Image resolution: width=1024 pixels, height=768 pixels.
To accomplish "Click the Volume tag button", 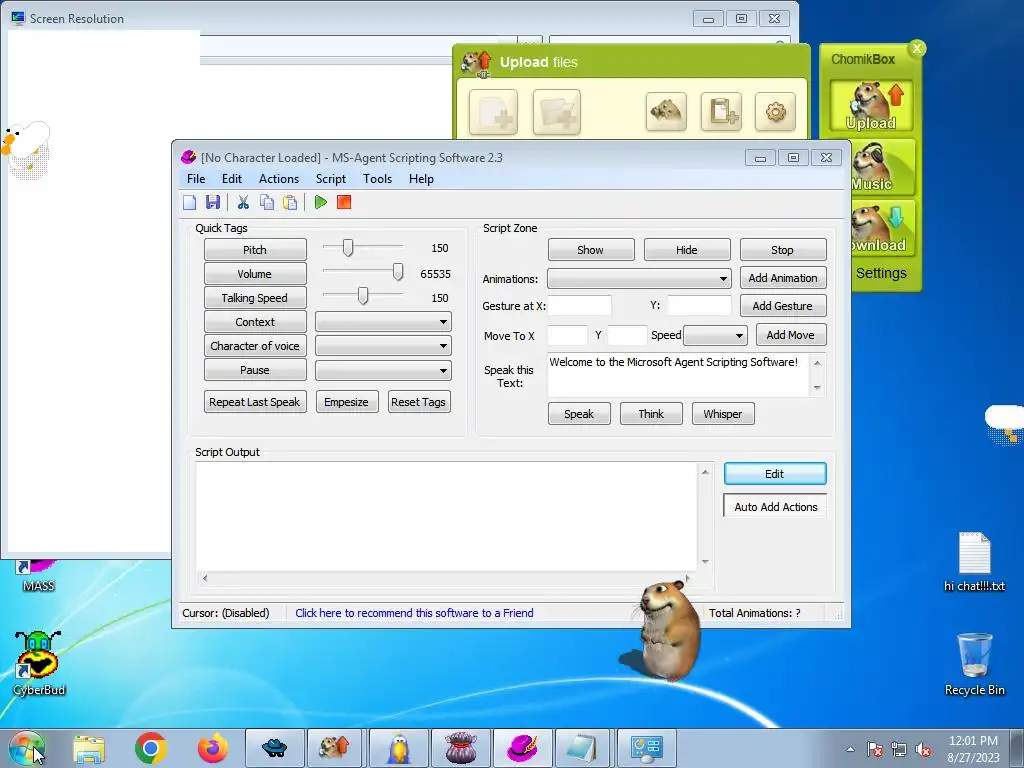I will 255,274.
